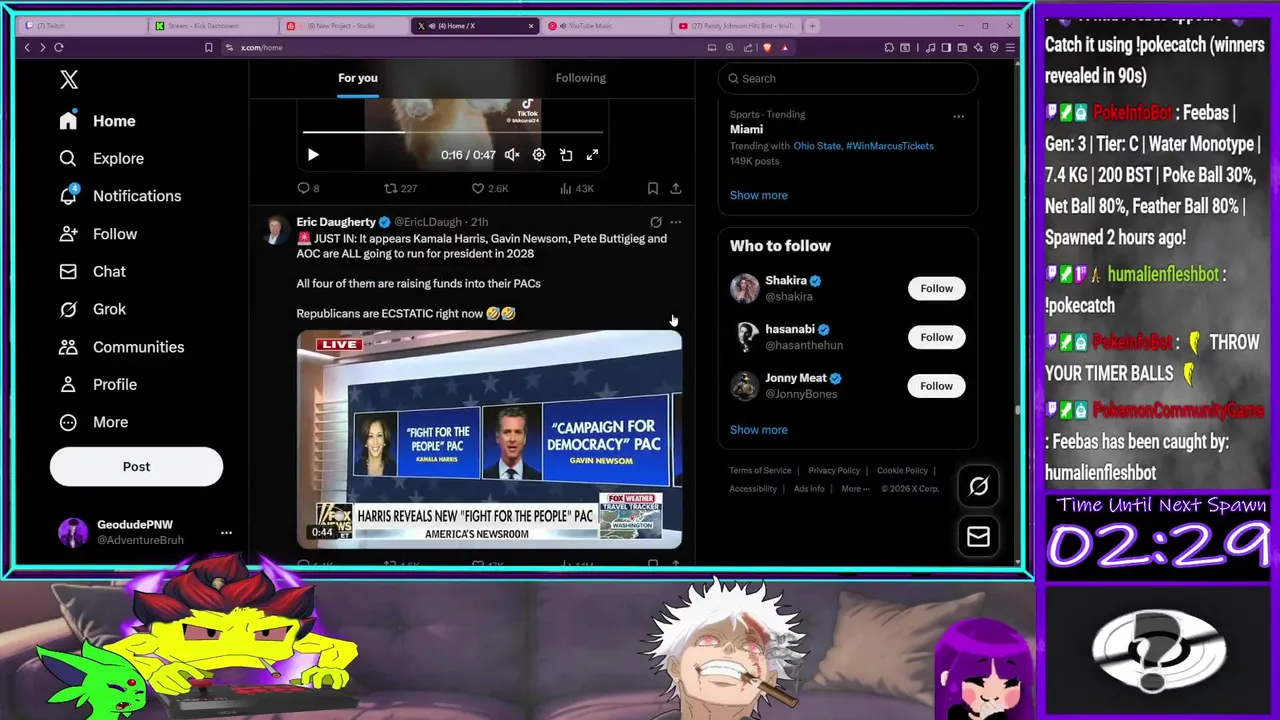This screenshot has width=1280, height=720.
Task: Follow Jonny Meat
Action: click(936, 386)
